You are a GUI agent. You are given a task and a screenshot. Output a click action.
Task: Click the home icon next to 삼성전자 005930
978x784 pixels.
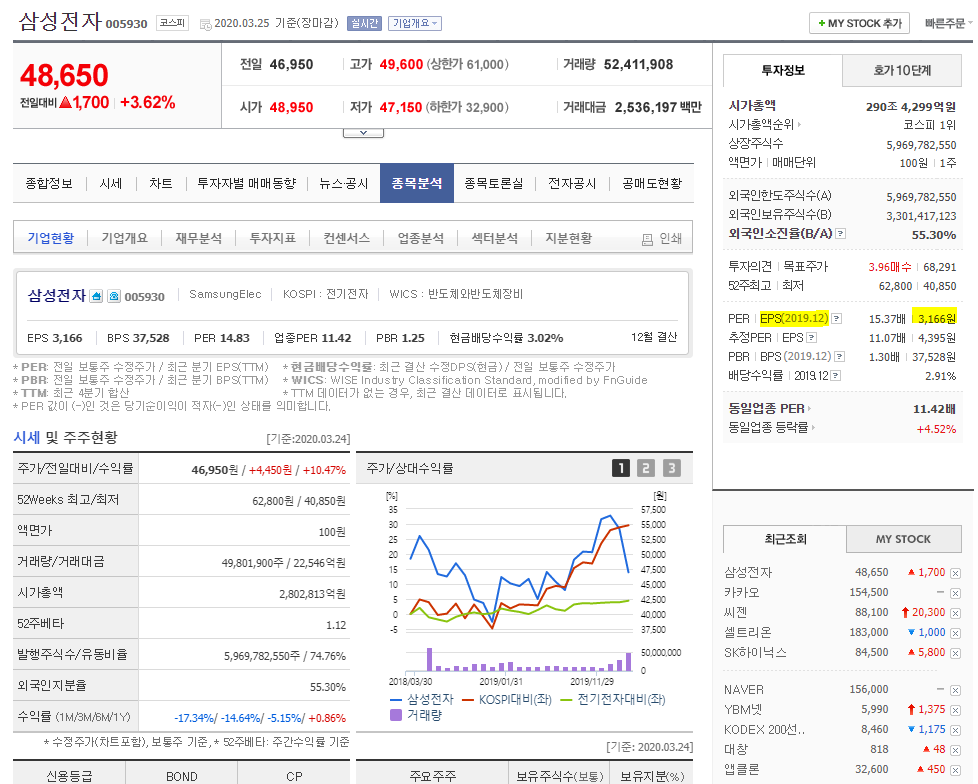(x=96, y=296)
